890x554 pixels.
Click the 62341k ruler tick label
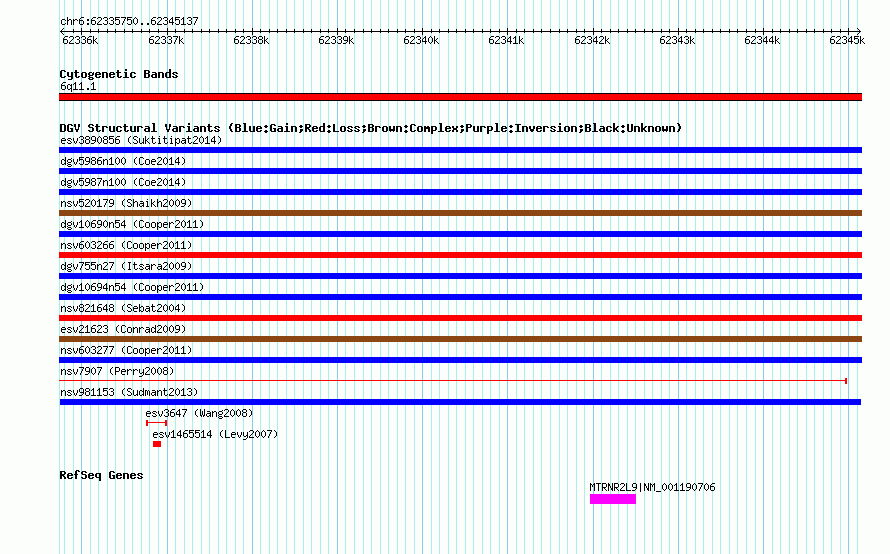pos(506,41)
